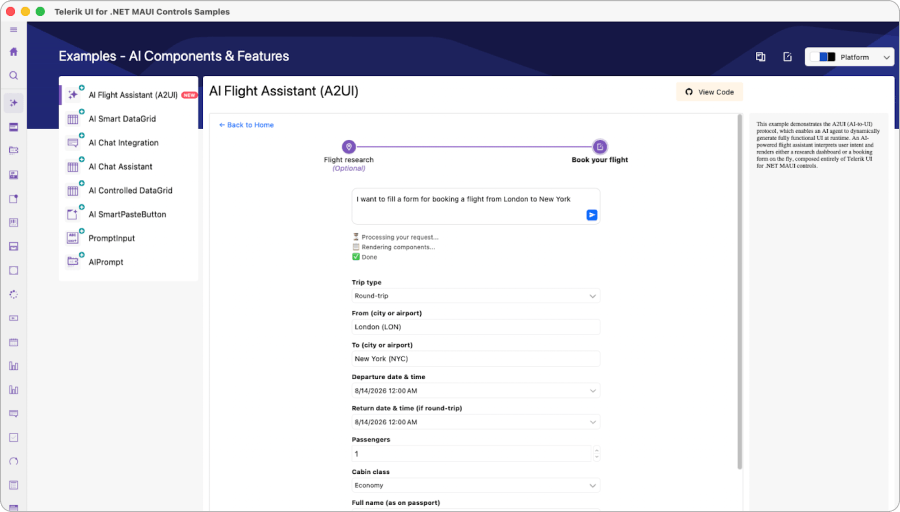Screen dimensions: 900x512
Task: Open the search icon in the sidebar
Action: [x=14, y=76]
